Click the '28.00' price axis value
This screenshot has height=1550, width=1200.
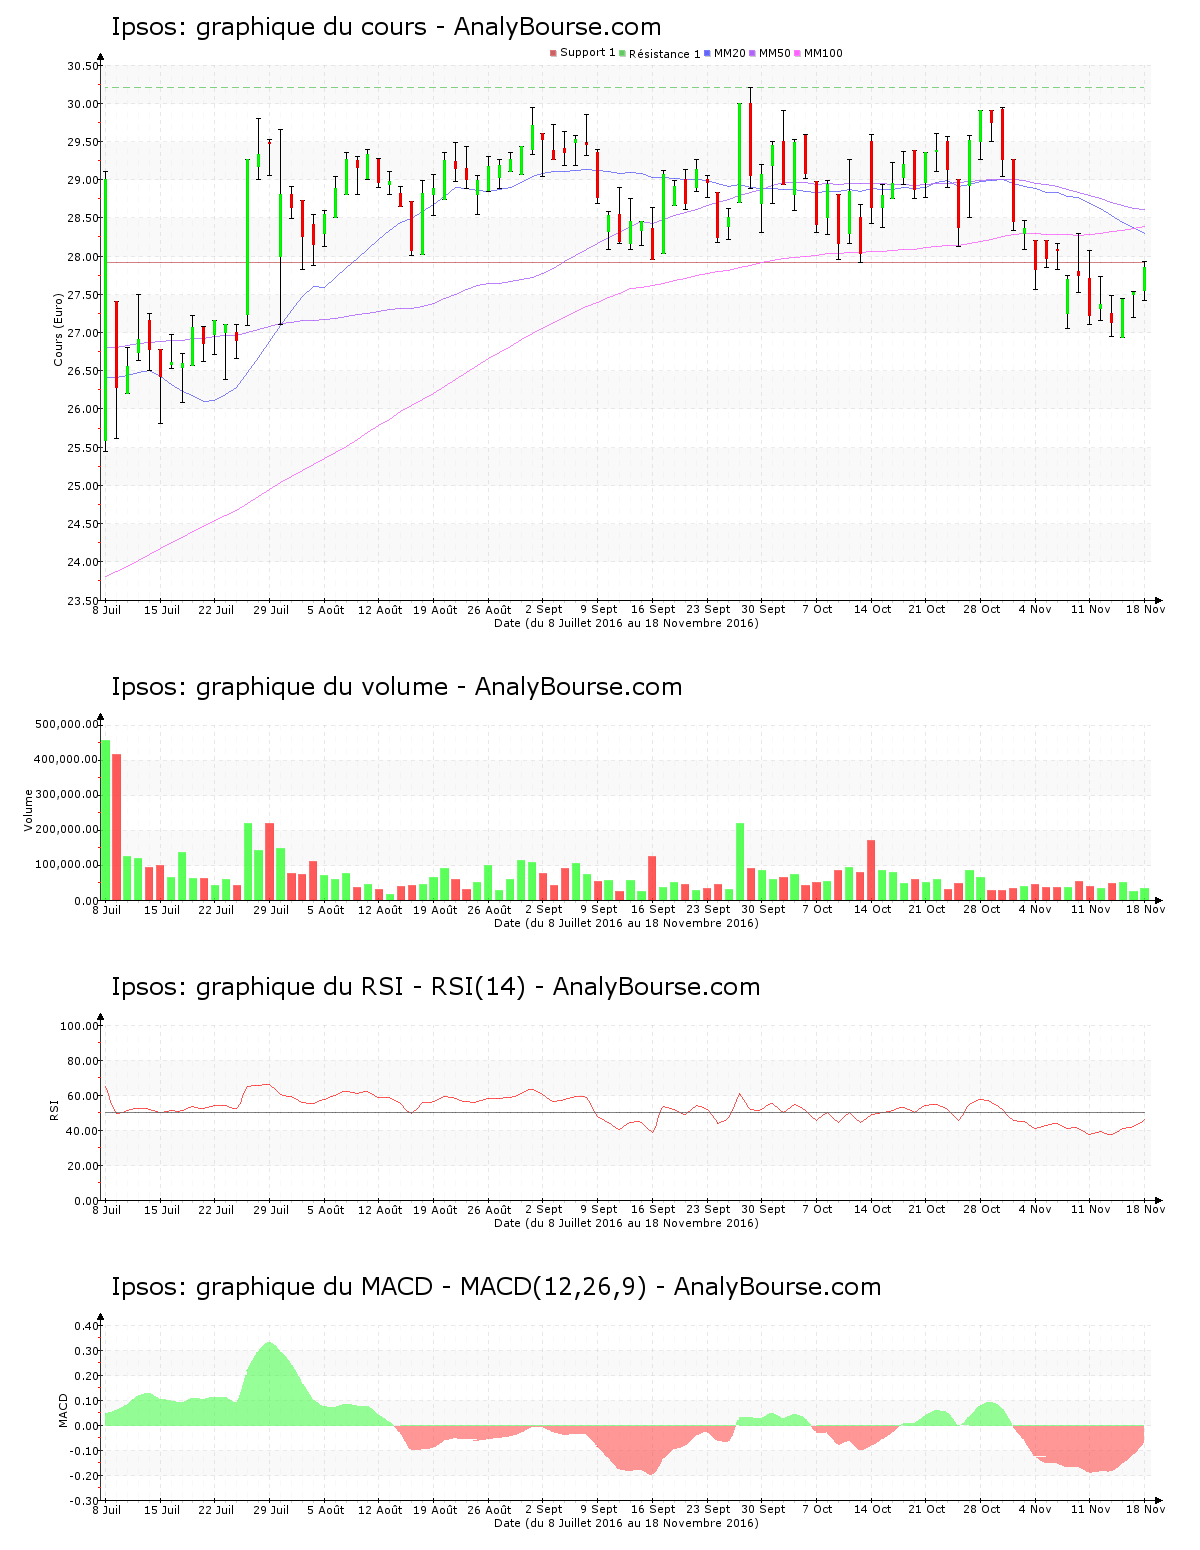83,257
